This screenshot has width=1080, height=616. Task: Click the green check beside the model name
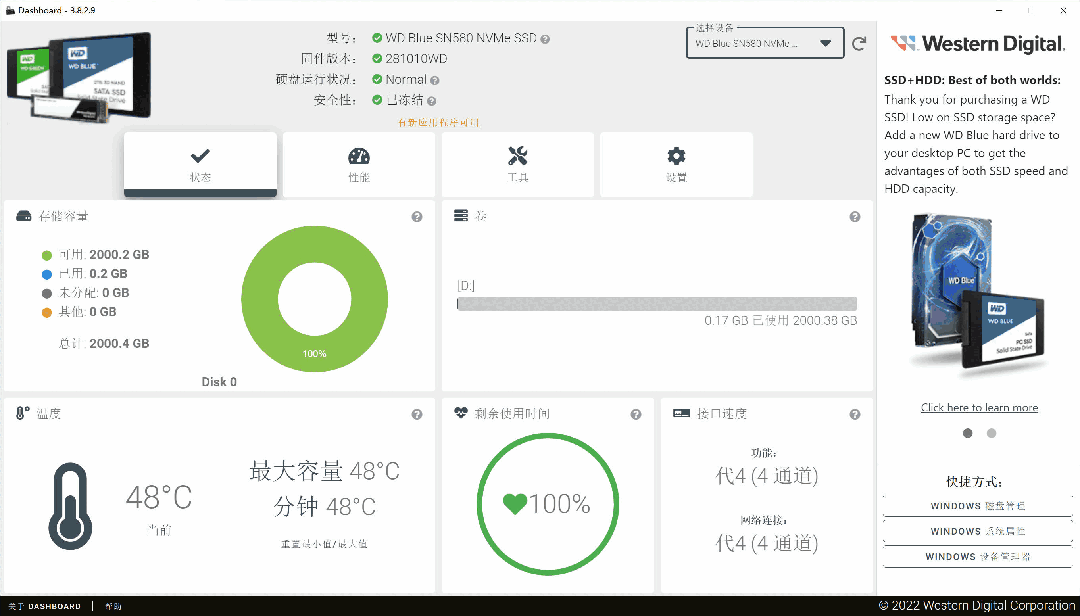(x=377, y=38)
